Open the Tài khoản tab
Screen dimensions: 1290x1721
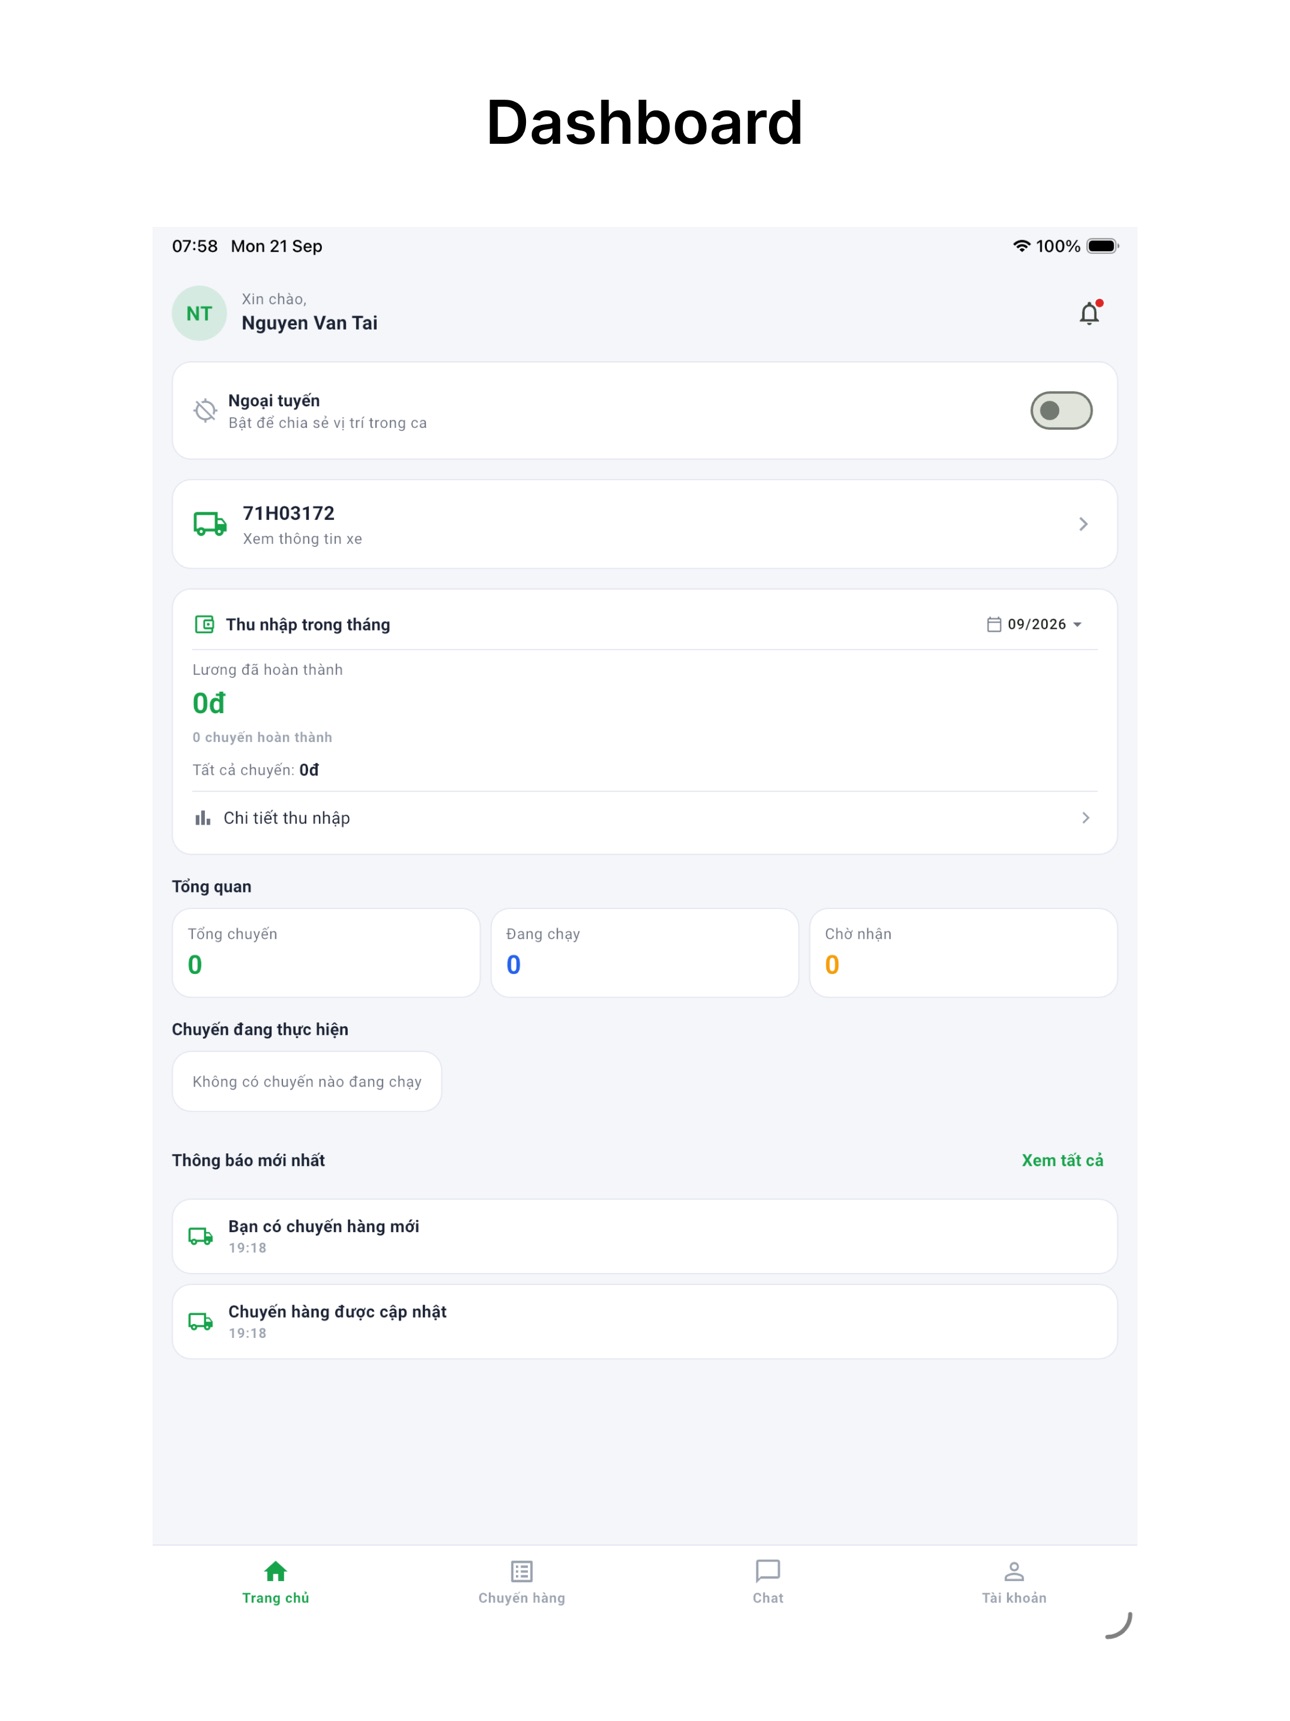(1014, 1582)
